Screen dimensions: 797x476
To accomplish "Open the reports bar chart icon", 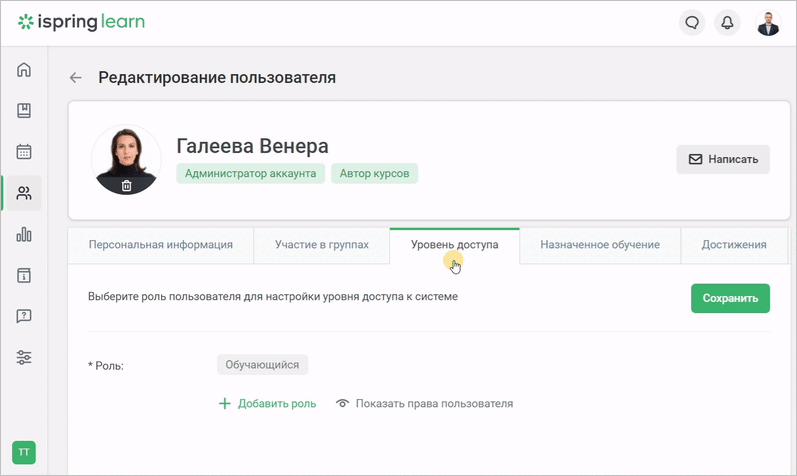I will 24,234.
